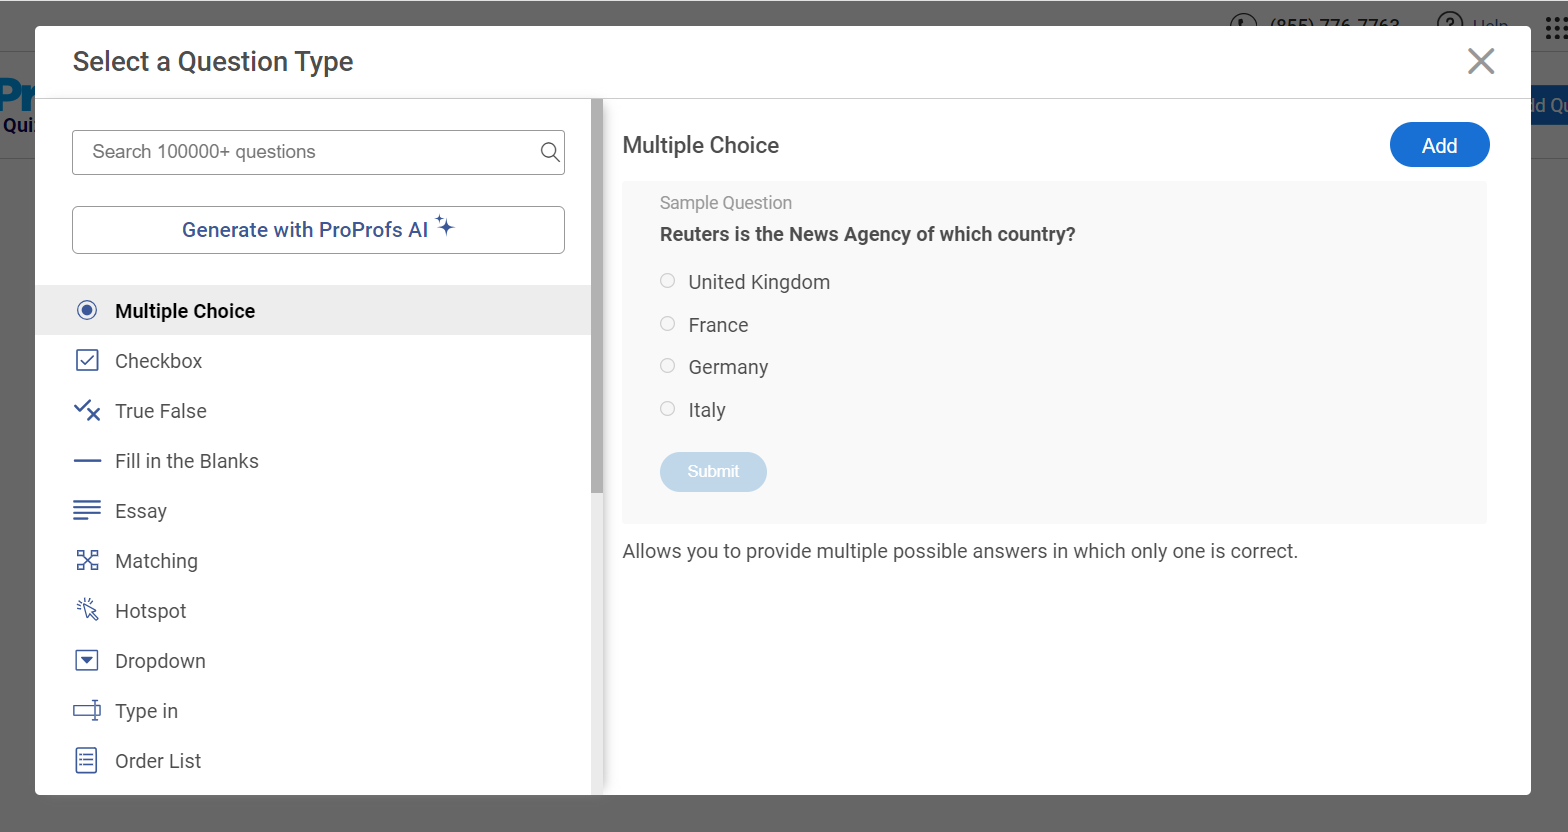
Task: Submit the sample question answer
Action: tap(713, 472)
